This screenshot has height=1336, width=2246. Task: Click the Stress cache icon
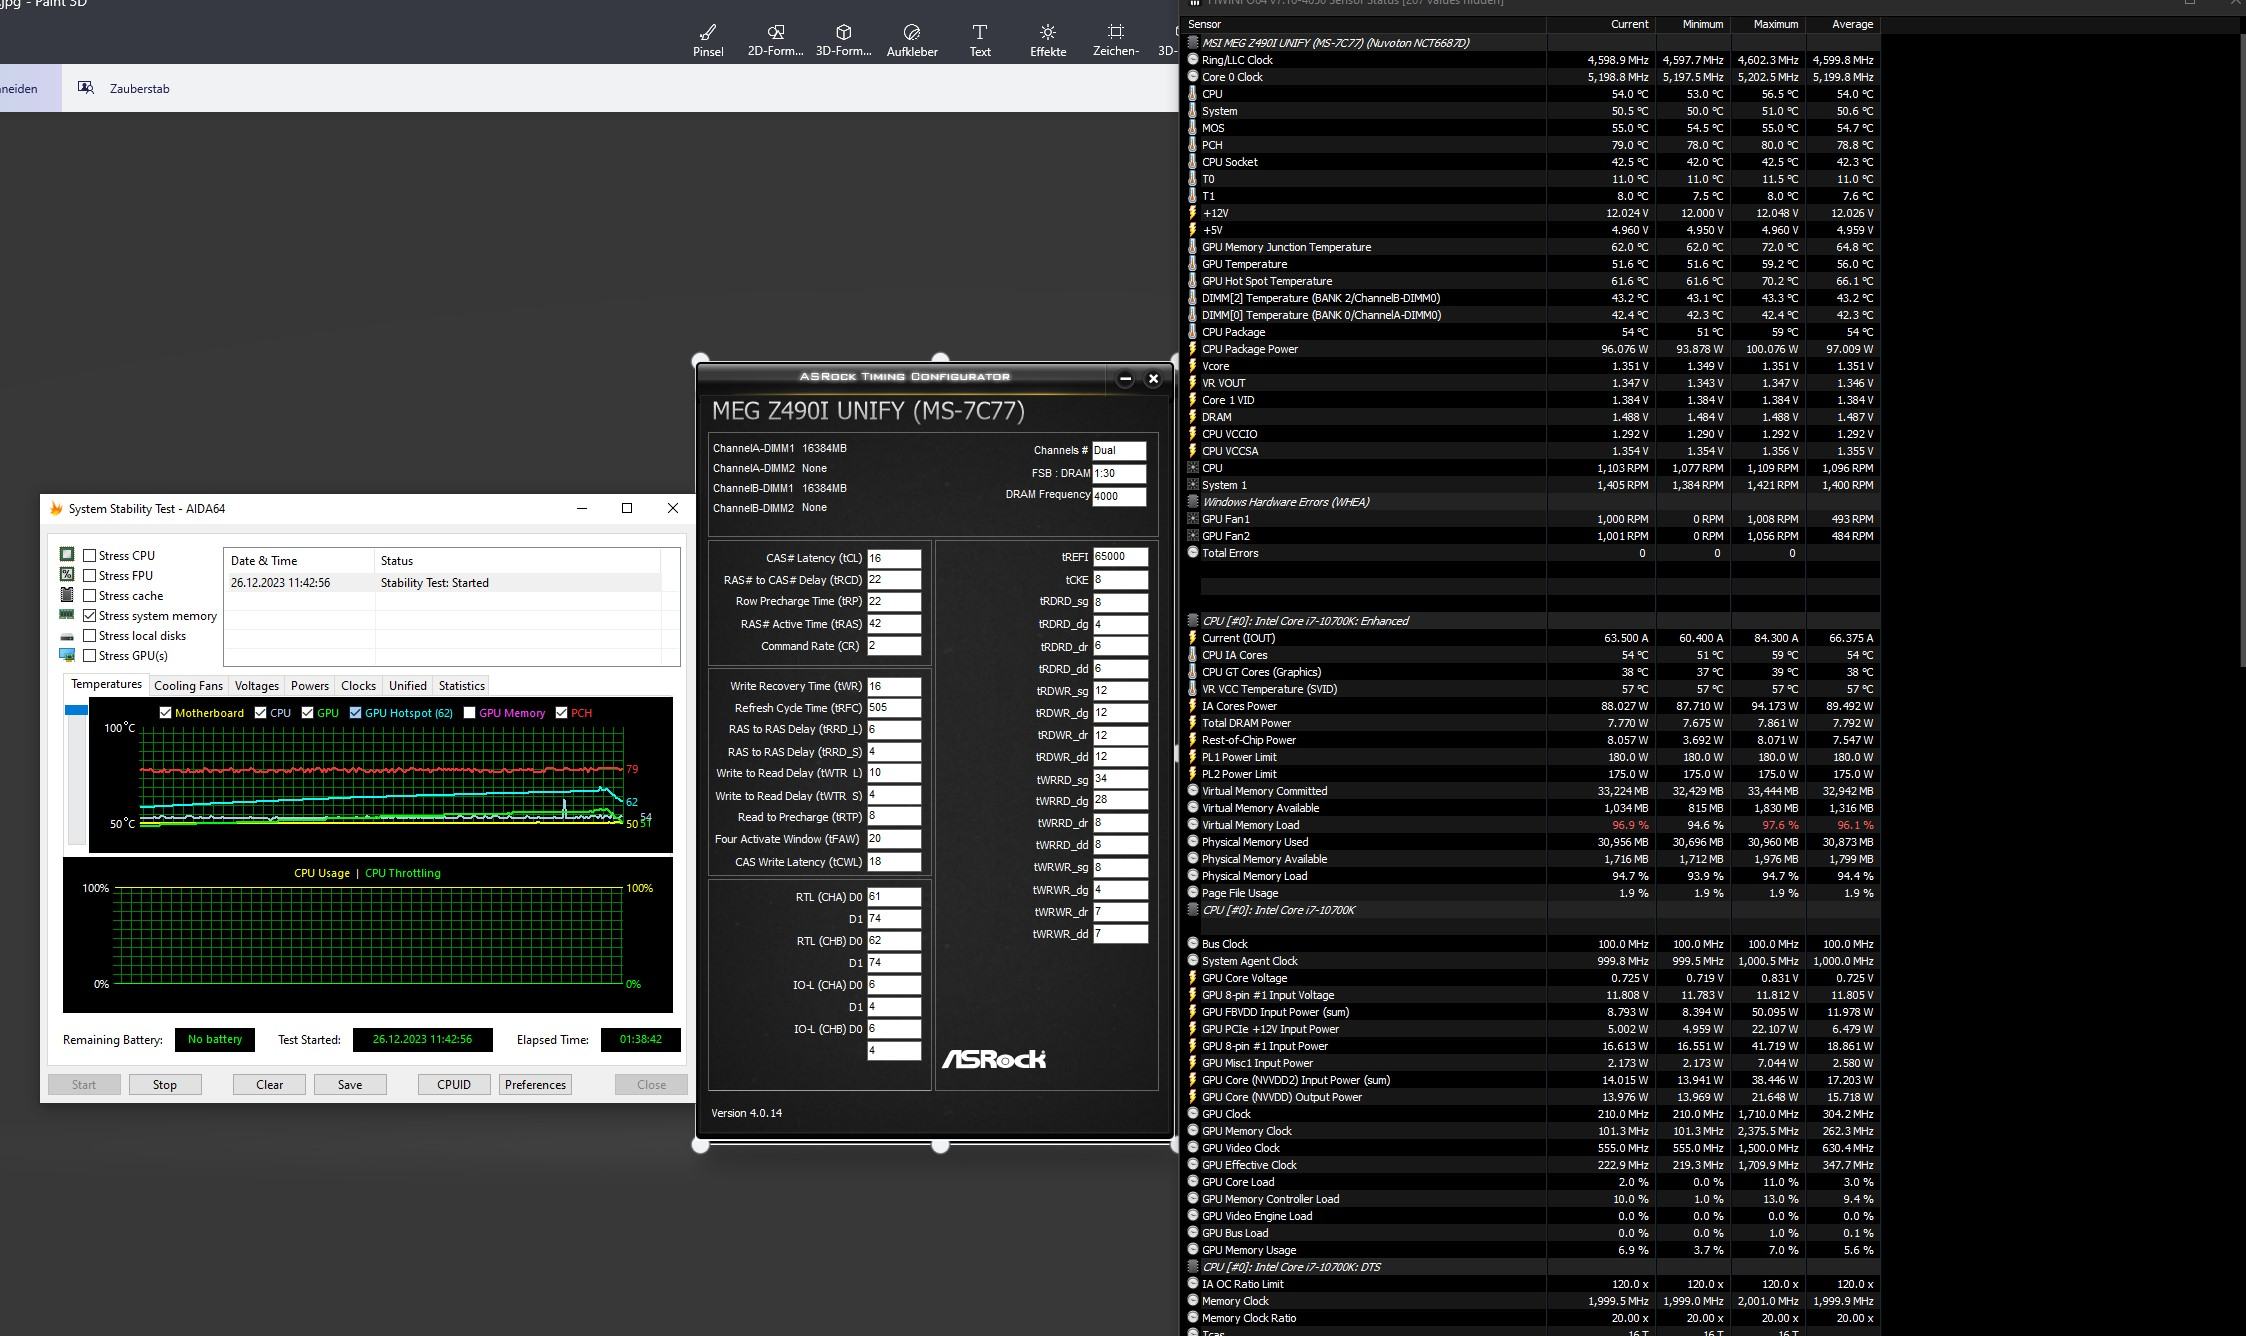click(x=67, y=595)
